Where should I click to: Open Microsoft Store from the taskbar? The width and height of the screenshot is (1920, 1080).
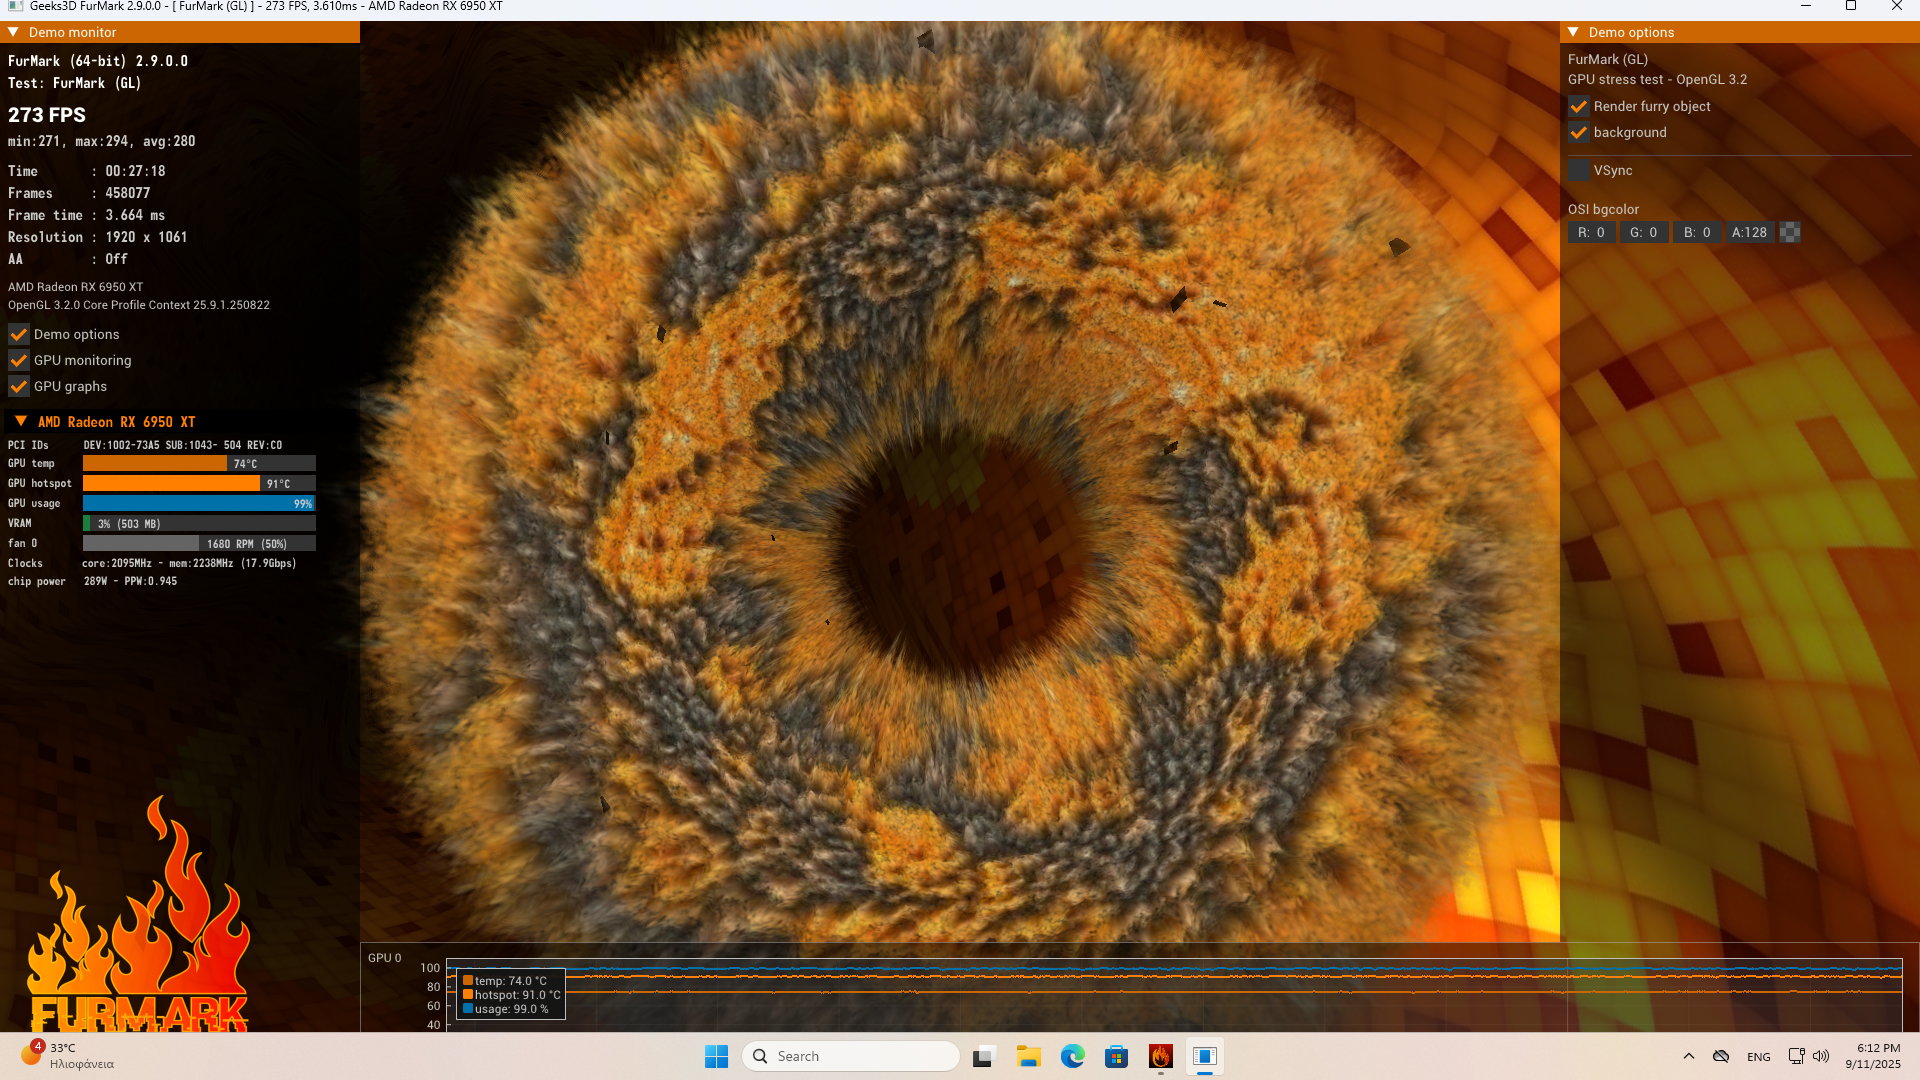point(1116,1056)
